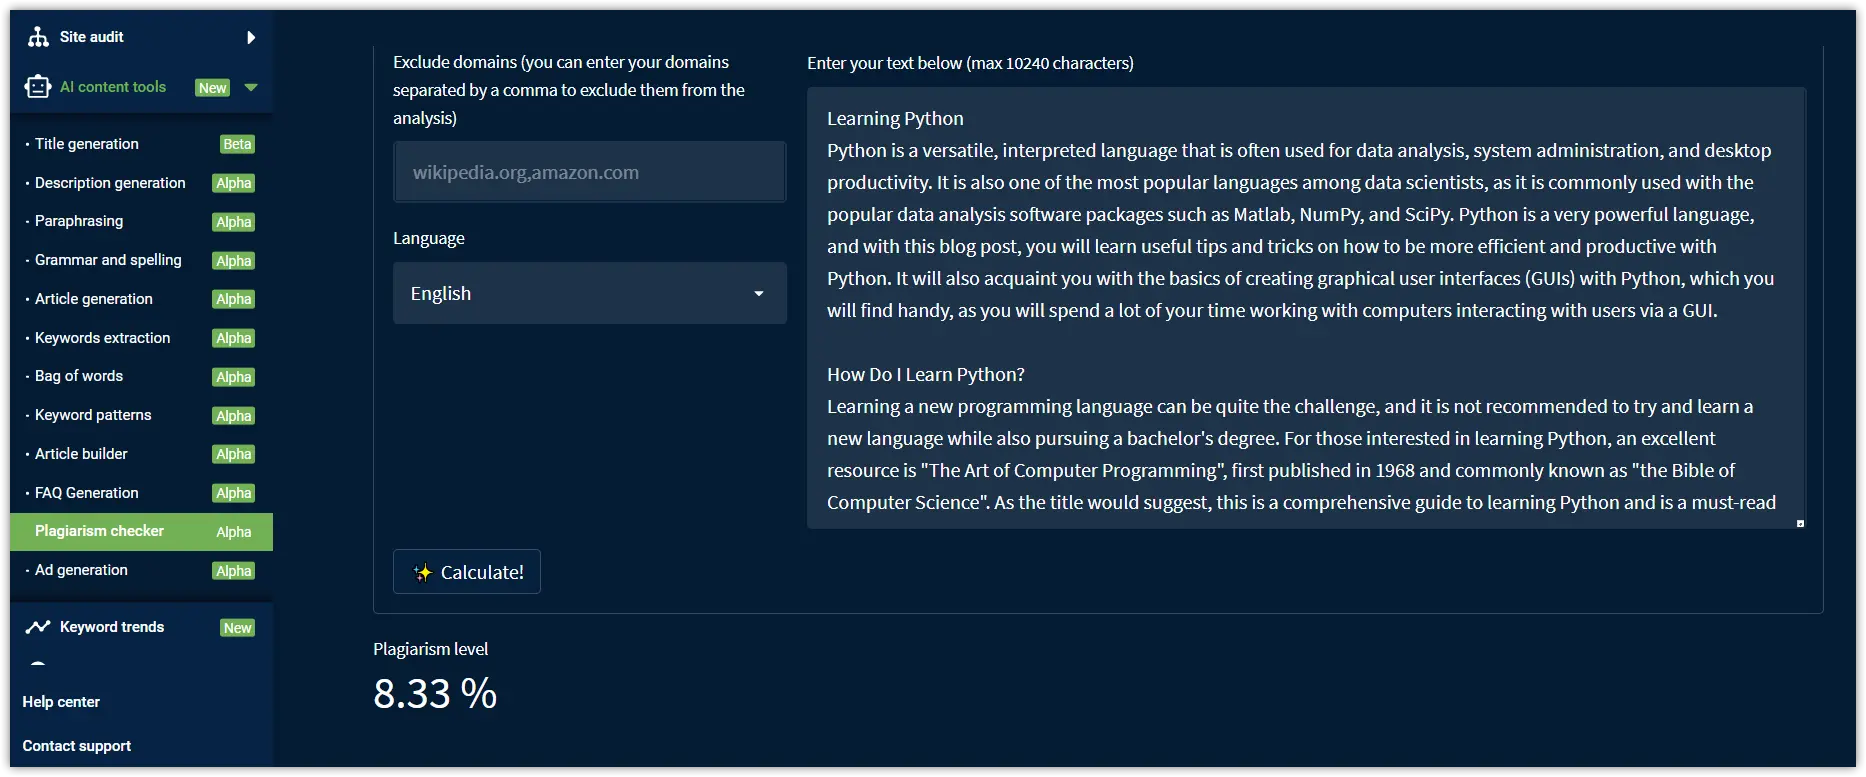Open the Help center

(61, 702)
